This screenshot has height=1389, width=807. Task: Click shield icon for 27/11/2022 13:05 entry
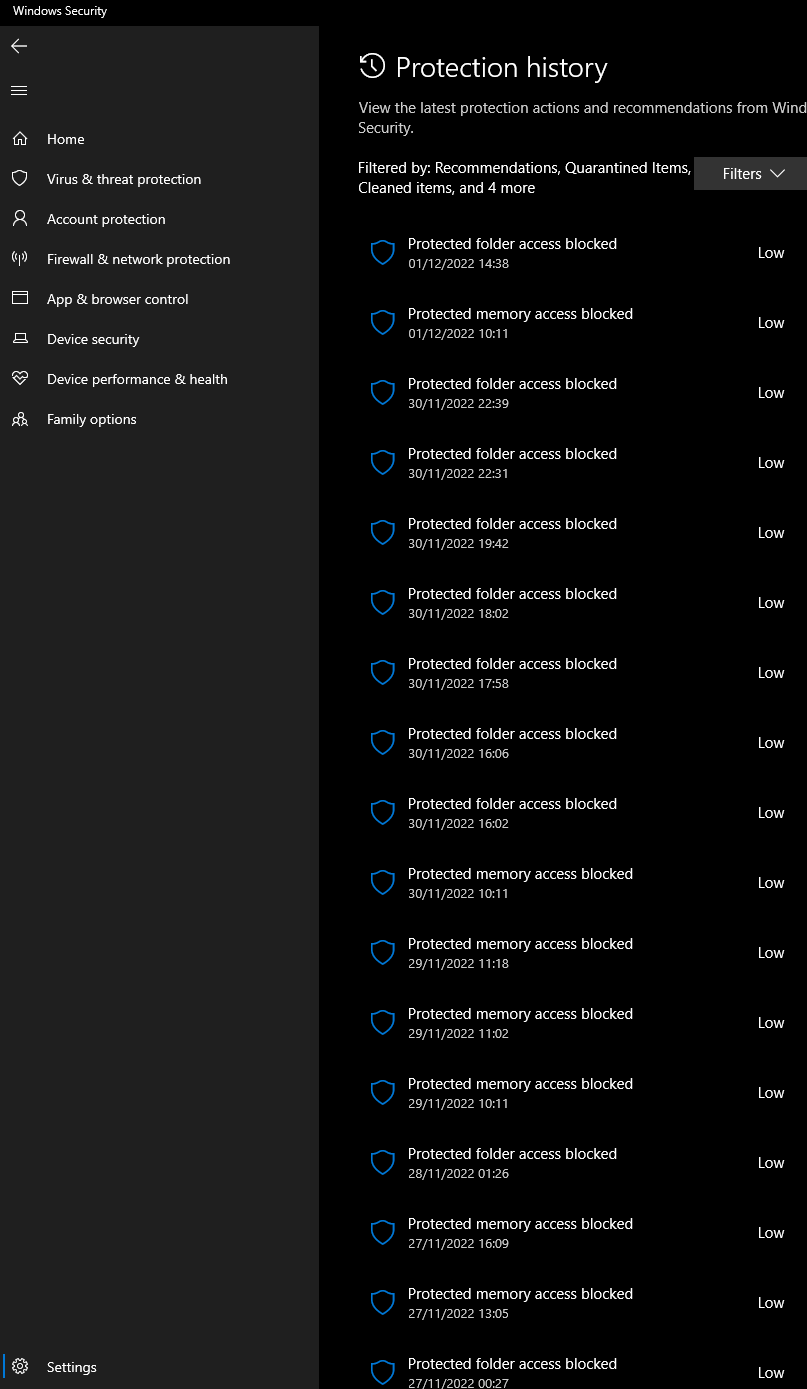pyautogui.click(x=383, y=1303)
